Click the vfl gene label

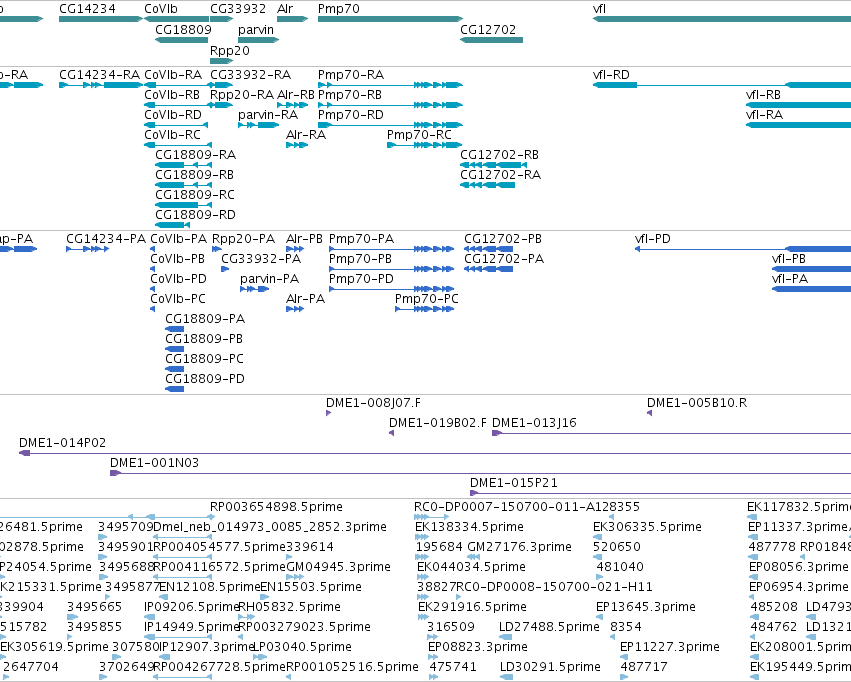coord(599,9)
